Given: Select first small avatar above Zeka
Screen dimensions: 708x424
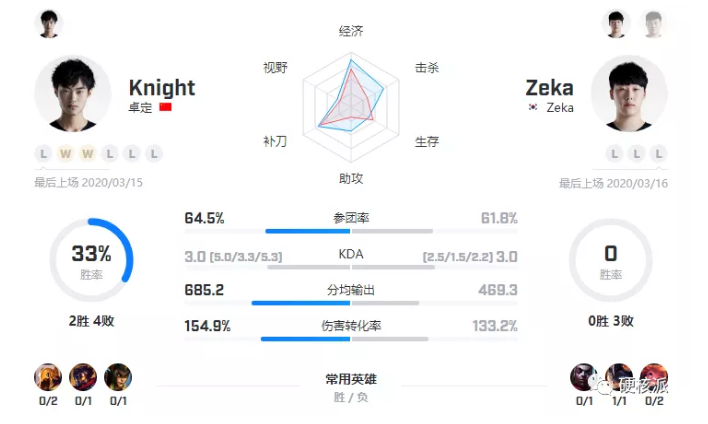Looking at the screenshot, I should pos(616,24).
